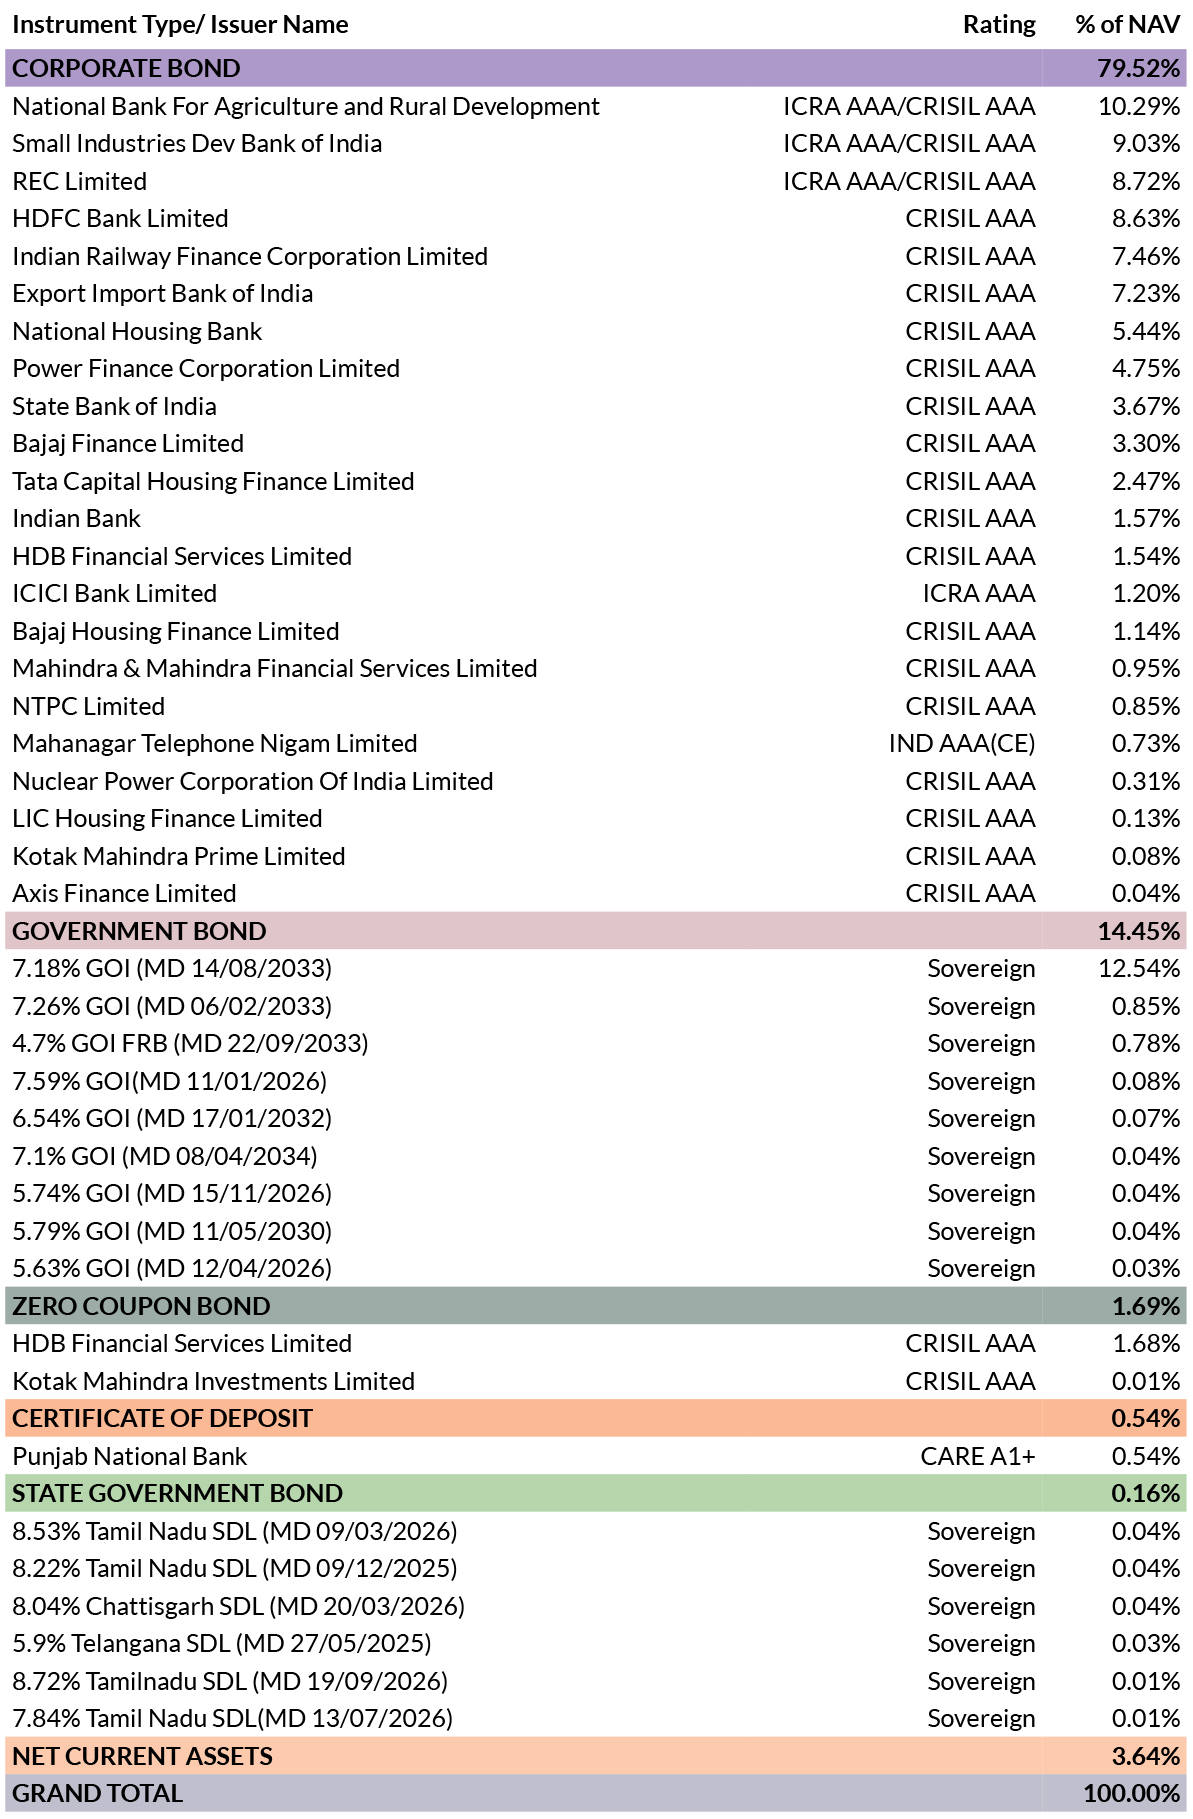
Task: Select the REC Limited row
Action: pos(596,181)
